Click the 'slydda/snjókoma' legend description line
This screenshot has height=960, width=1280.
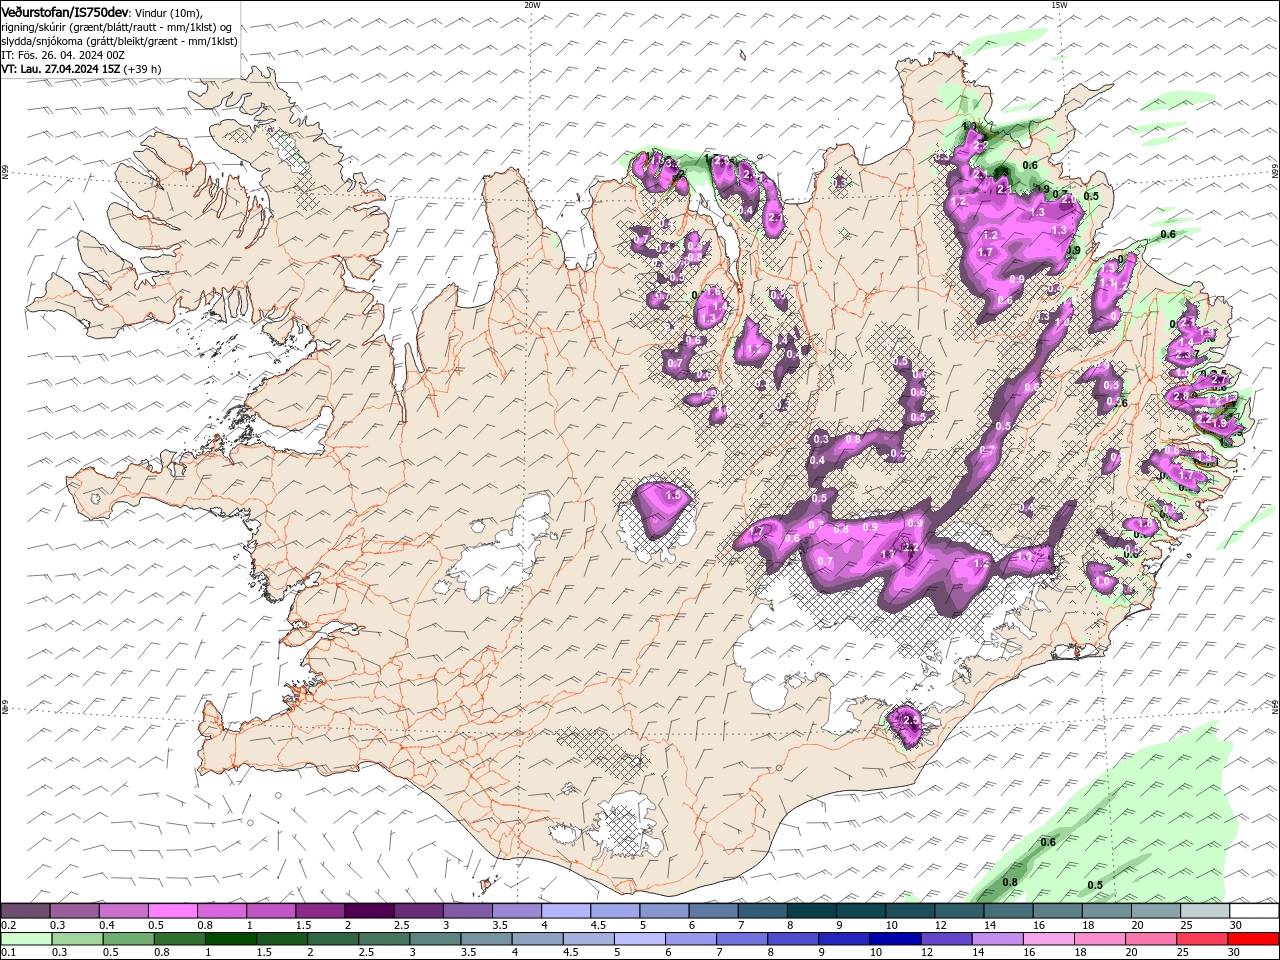[x=119, y=41]
